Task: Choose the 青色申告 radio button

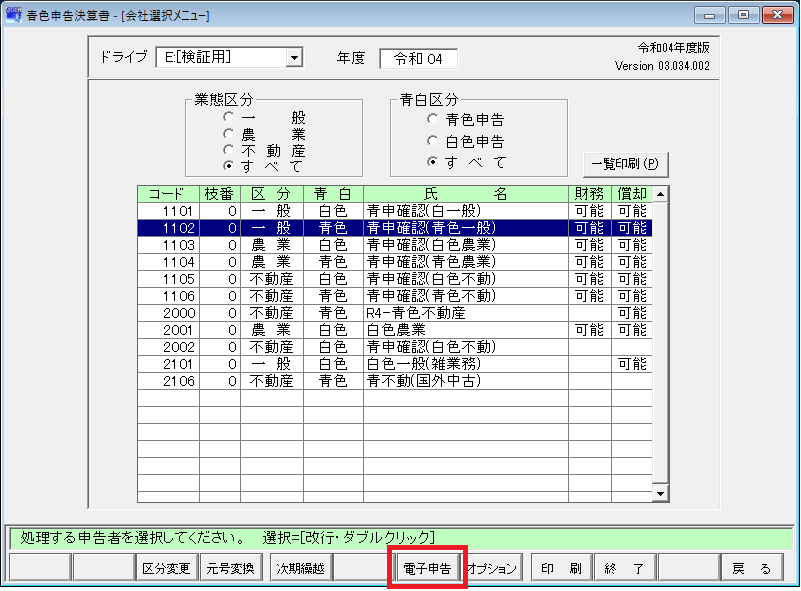Action: click(x=433, y=119)
